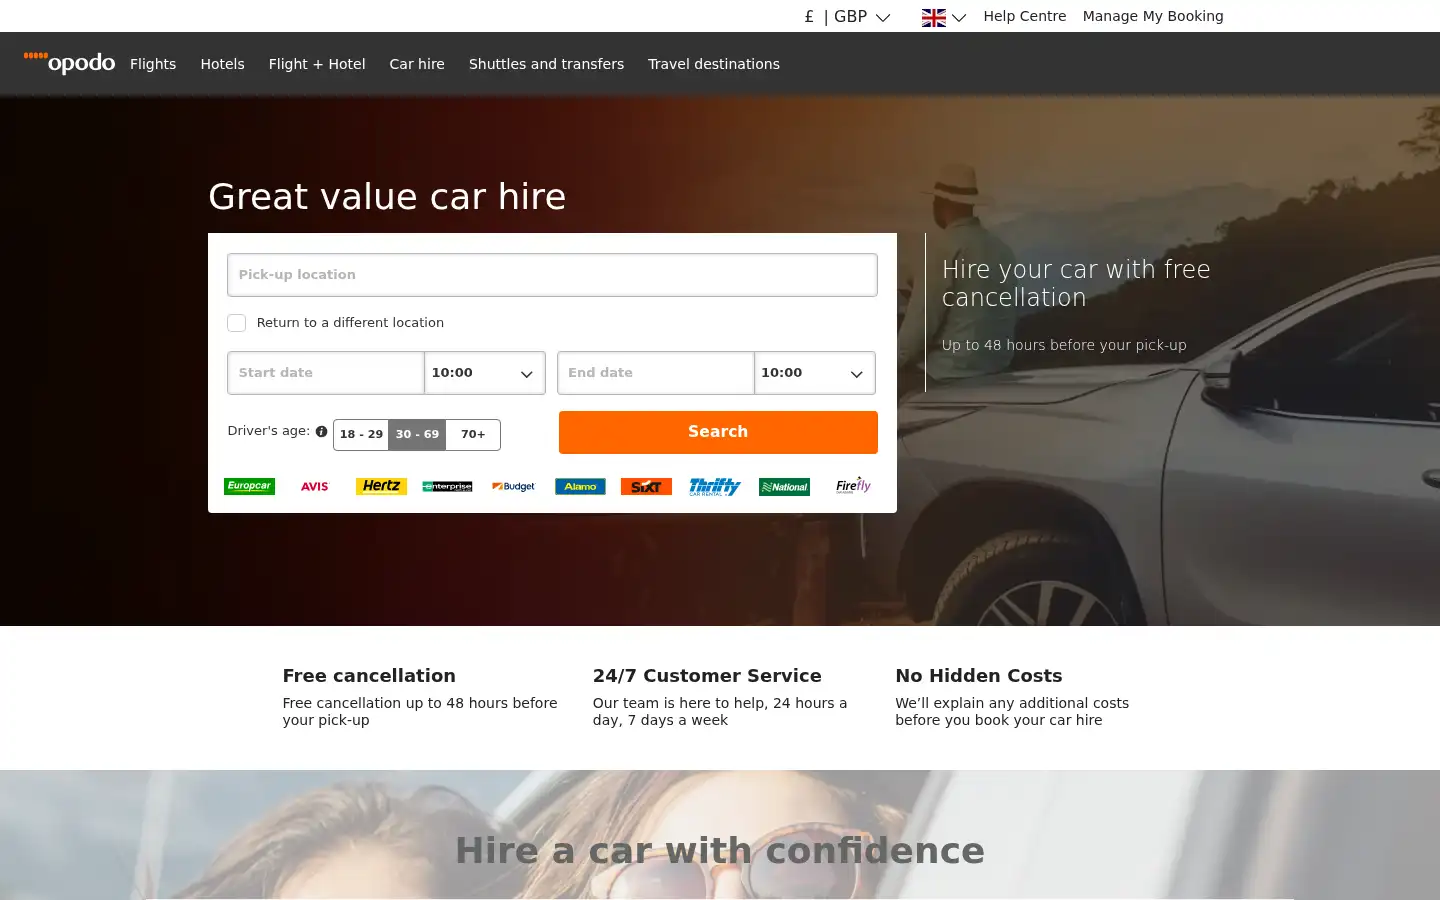Image resolution: width=1440 pixels, height=900 pixels.
Task: Open the Flight + Hotel menu item
Action: pyautogui.click(x=317, y=64)
